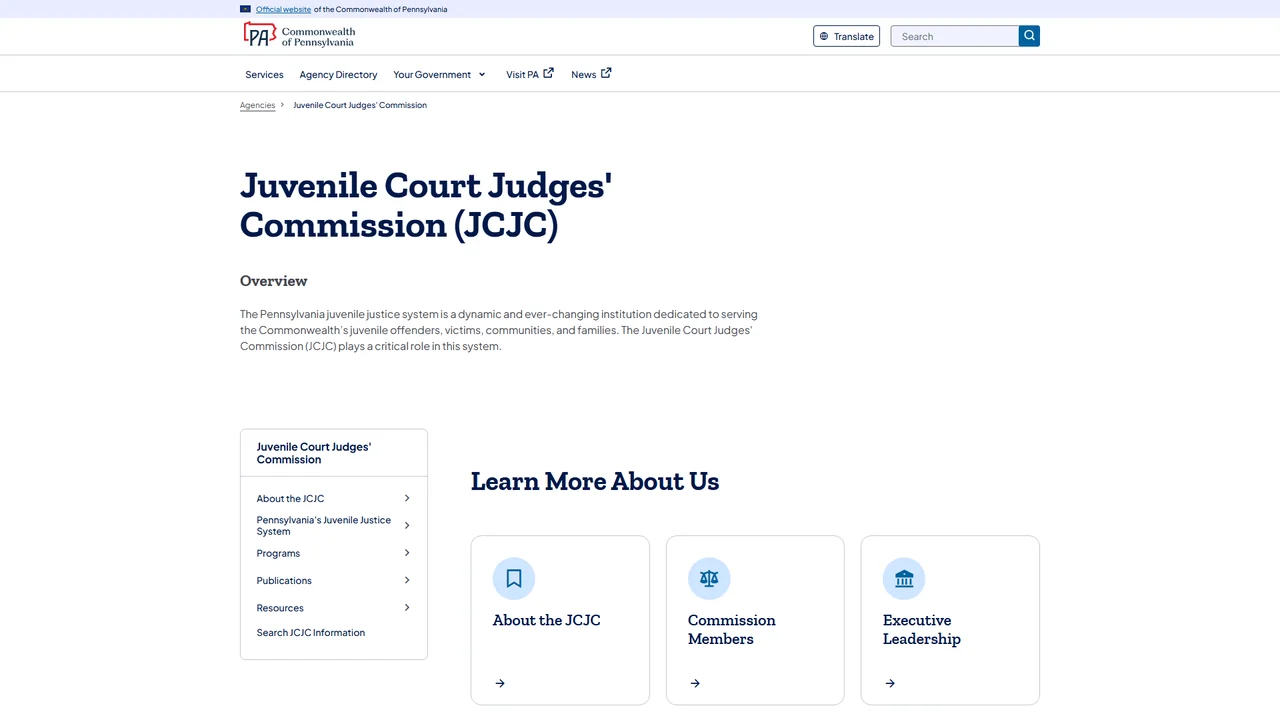The image size is (1280, 720).
Task: Open the About the JCJC card title
Action: pyautogui.click(x=546, y=620)
